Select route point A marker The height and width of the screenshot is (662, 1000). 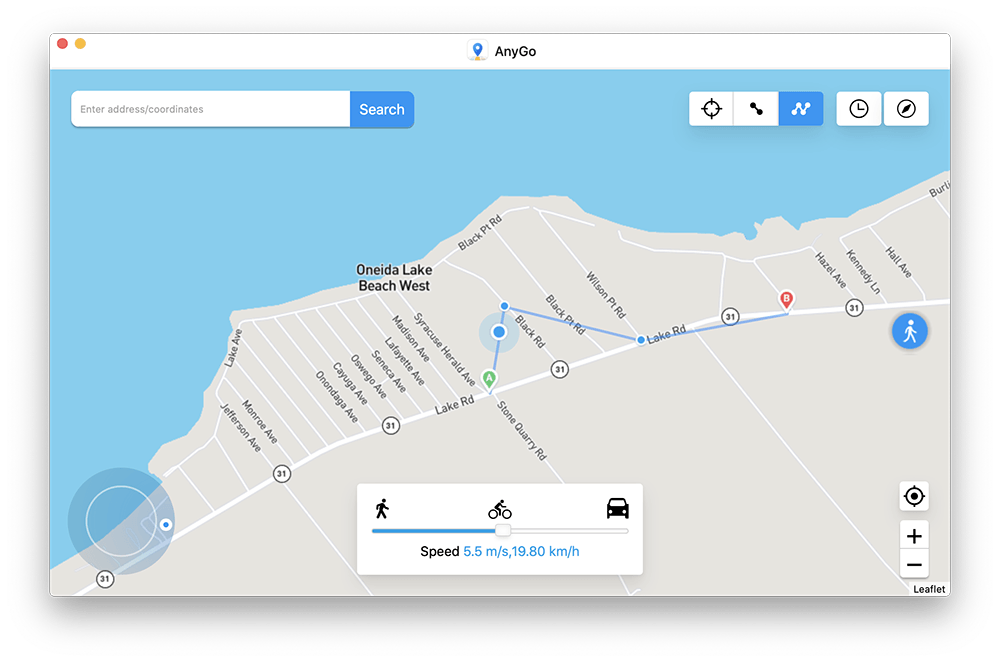click(x=489, y=378)
